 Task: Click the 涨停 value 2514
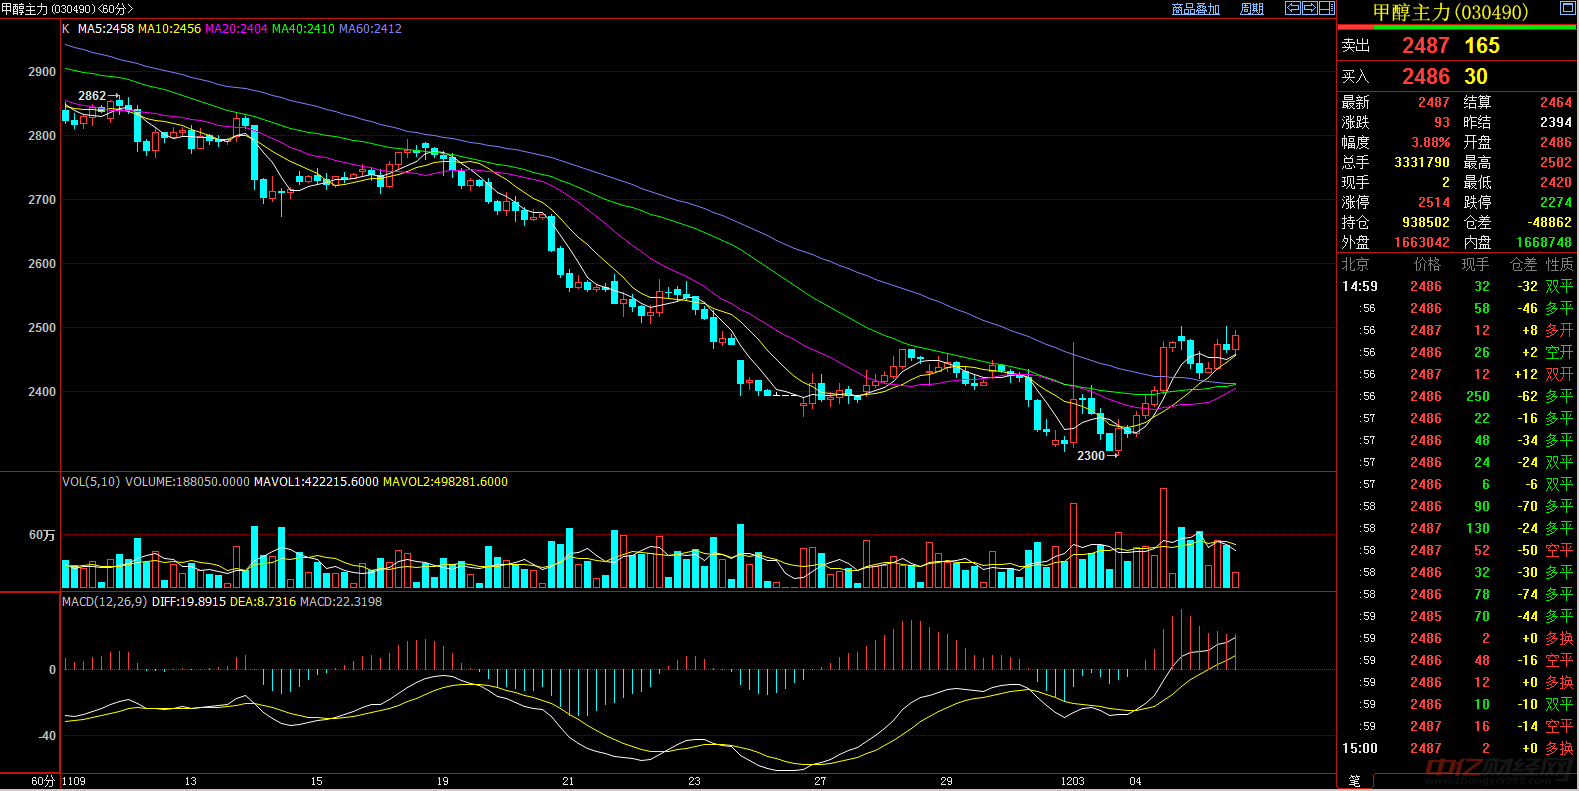pos(1434,202)
